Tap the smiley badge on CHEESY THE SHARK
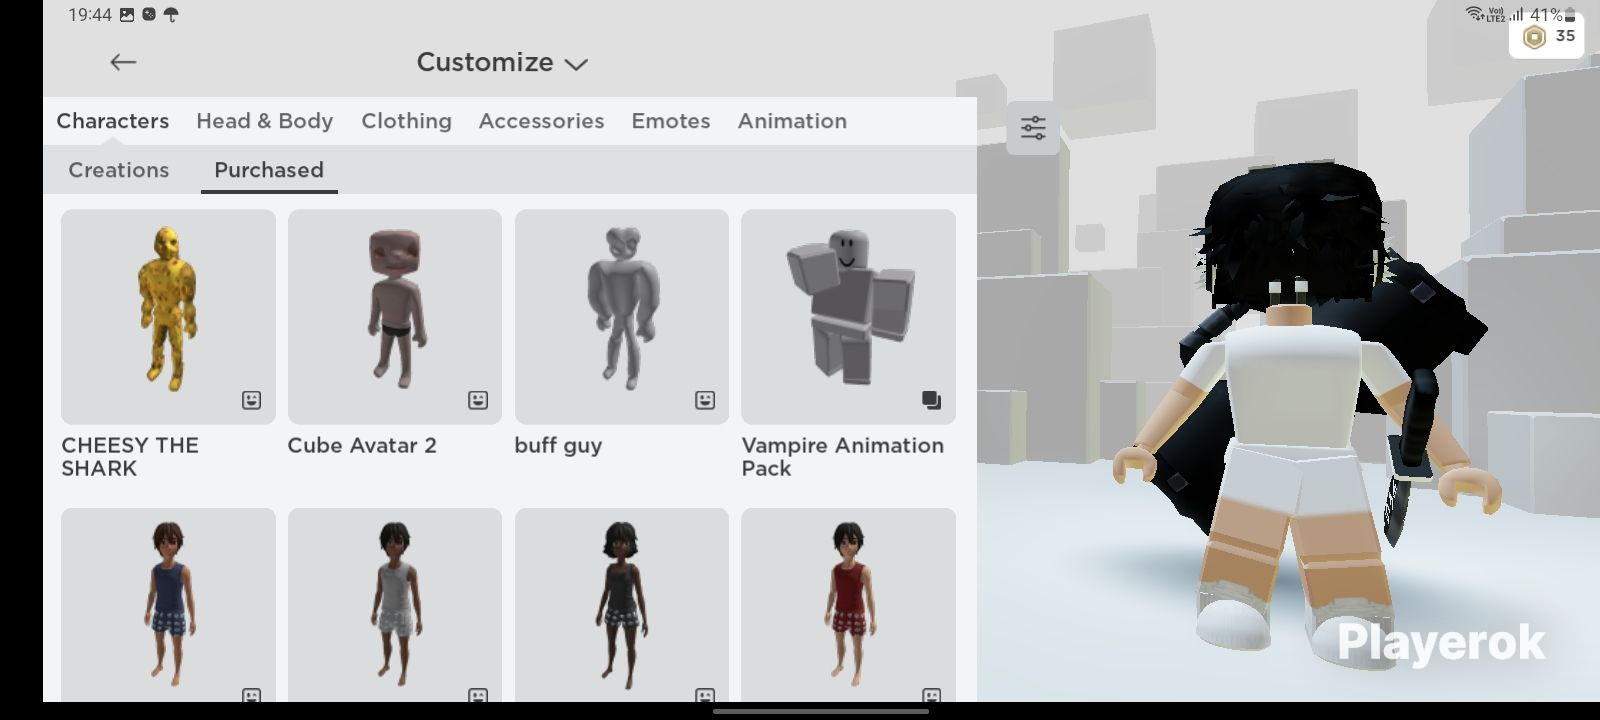 pos(251,400)
